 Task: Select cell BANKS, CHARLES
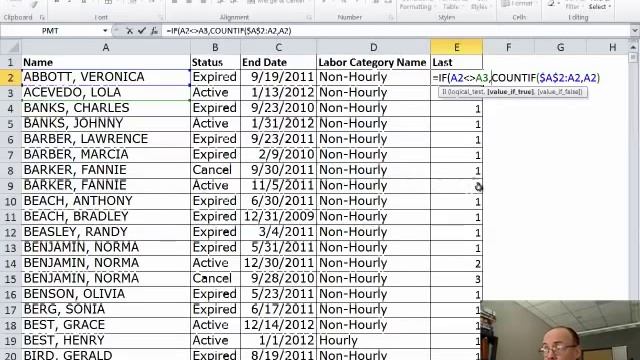[x=106, y=109]
